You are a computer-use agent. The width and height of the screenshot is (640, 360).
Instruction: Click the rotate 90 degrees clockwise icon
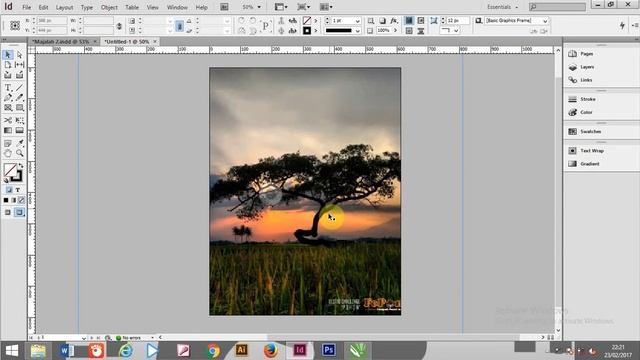241,21
